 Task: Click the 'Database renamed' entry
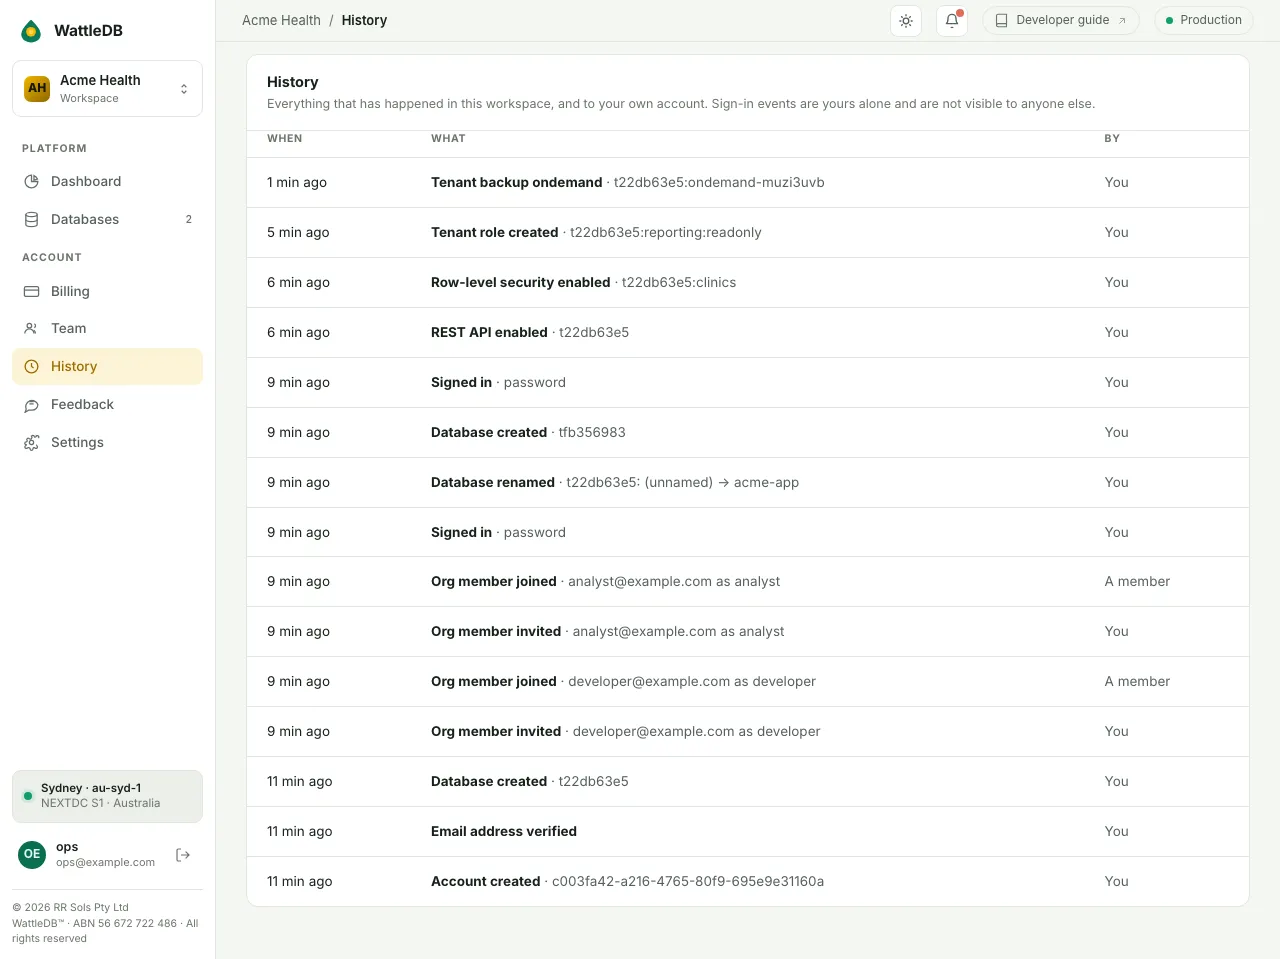(x=748, y=482)
